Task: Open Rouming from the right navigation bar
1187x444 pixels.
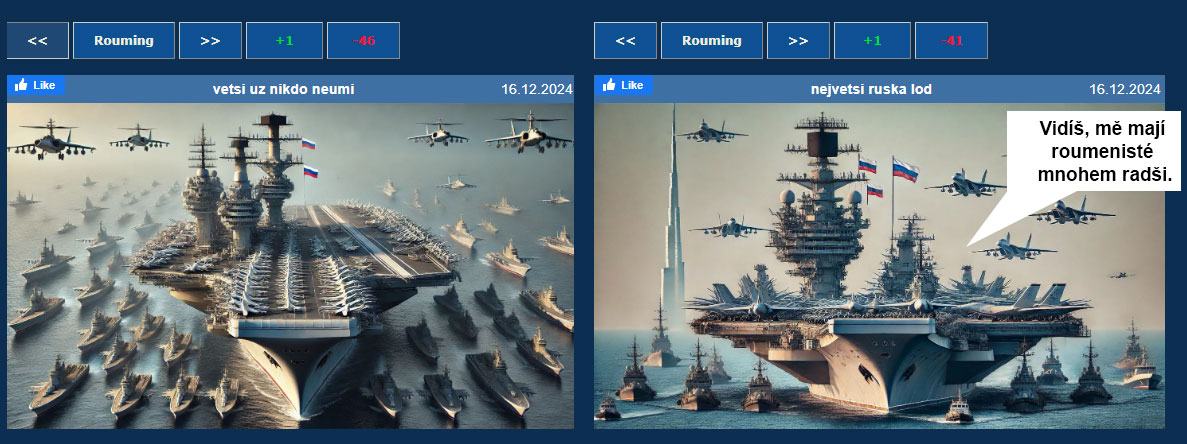Action: tap(712, 41)
